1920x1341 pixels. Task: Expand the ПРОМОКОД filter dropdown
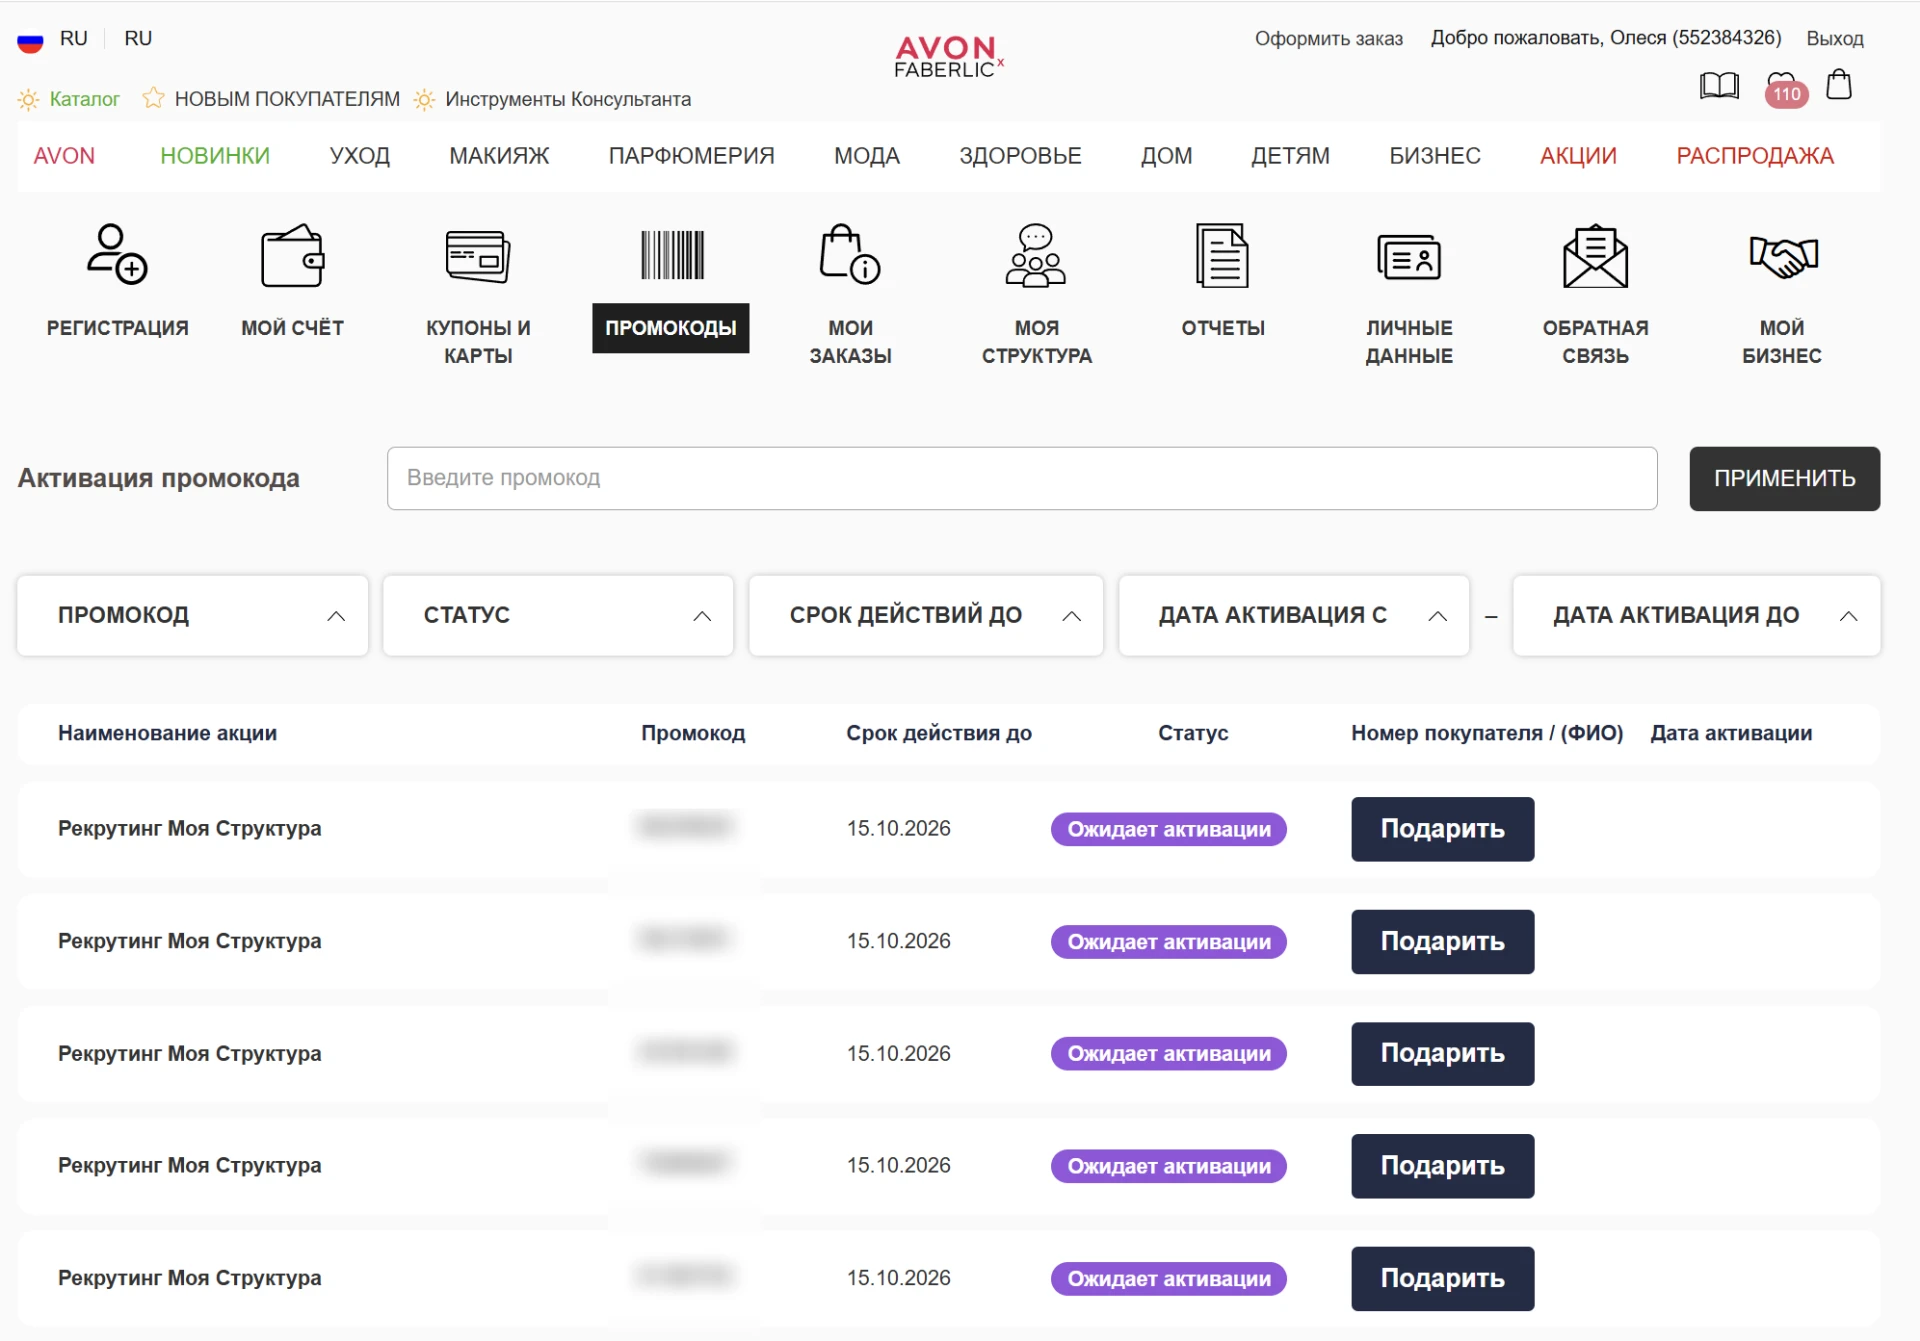point(193,615)
